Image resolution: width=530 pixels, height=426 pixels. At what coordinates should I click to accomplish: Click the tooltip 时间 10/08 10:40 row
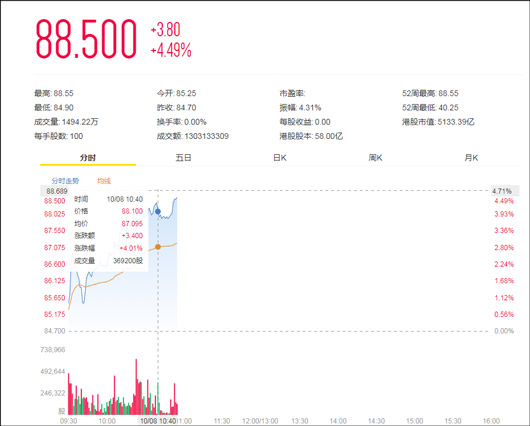tap(109, 199)
